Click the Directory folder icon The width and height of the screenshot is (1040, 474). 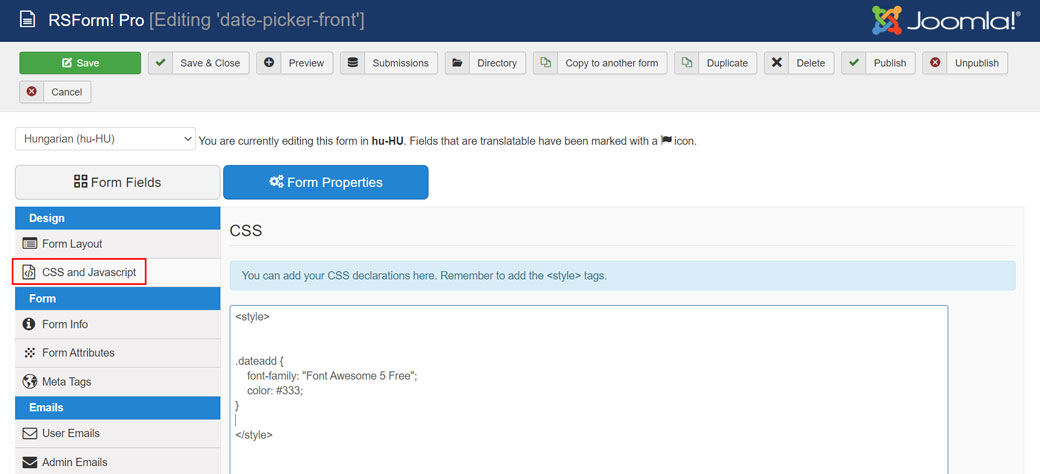coord(457,63)
